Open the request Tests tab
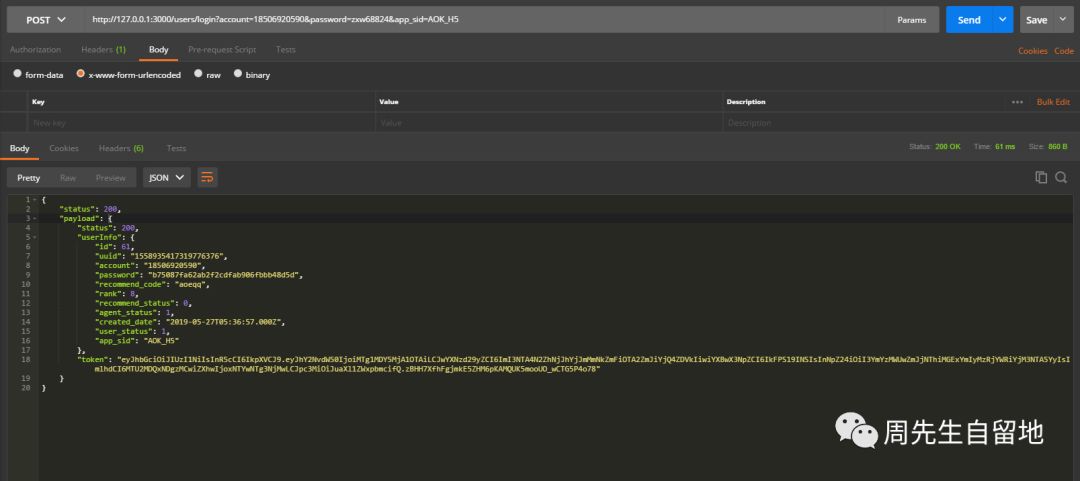Image resolution: width=1080 pixels, height=481 pixels. pos(286,50)
